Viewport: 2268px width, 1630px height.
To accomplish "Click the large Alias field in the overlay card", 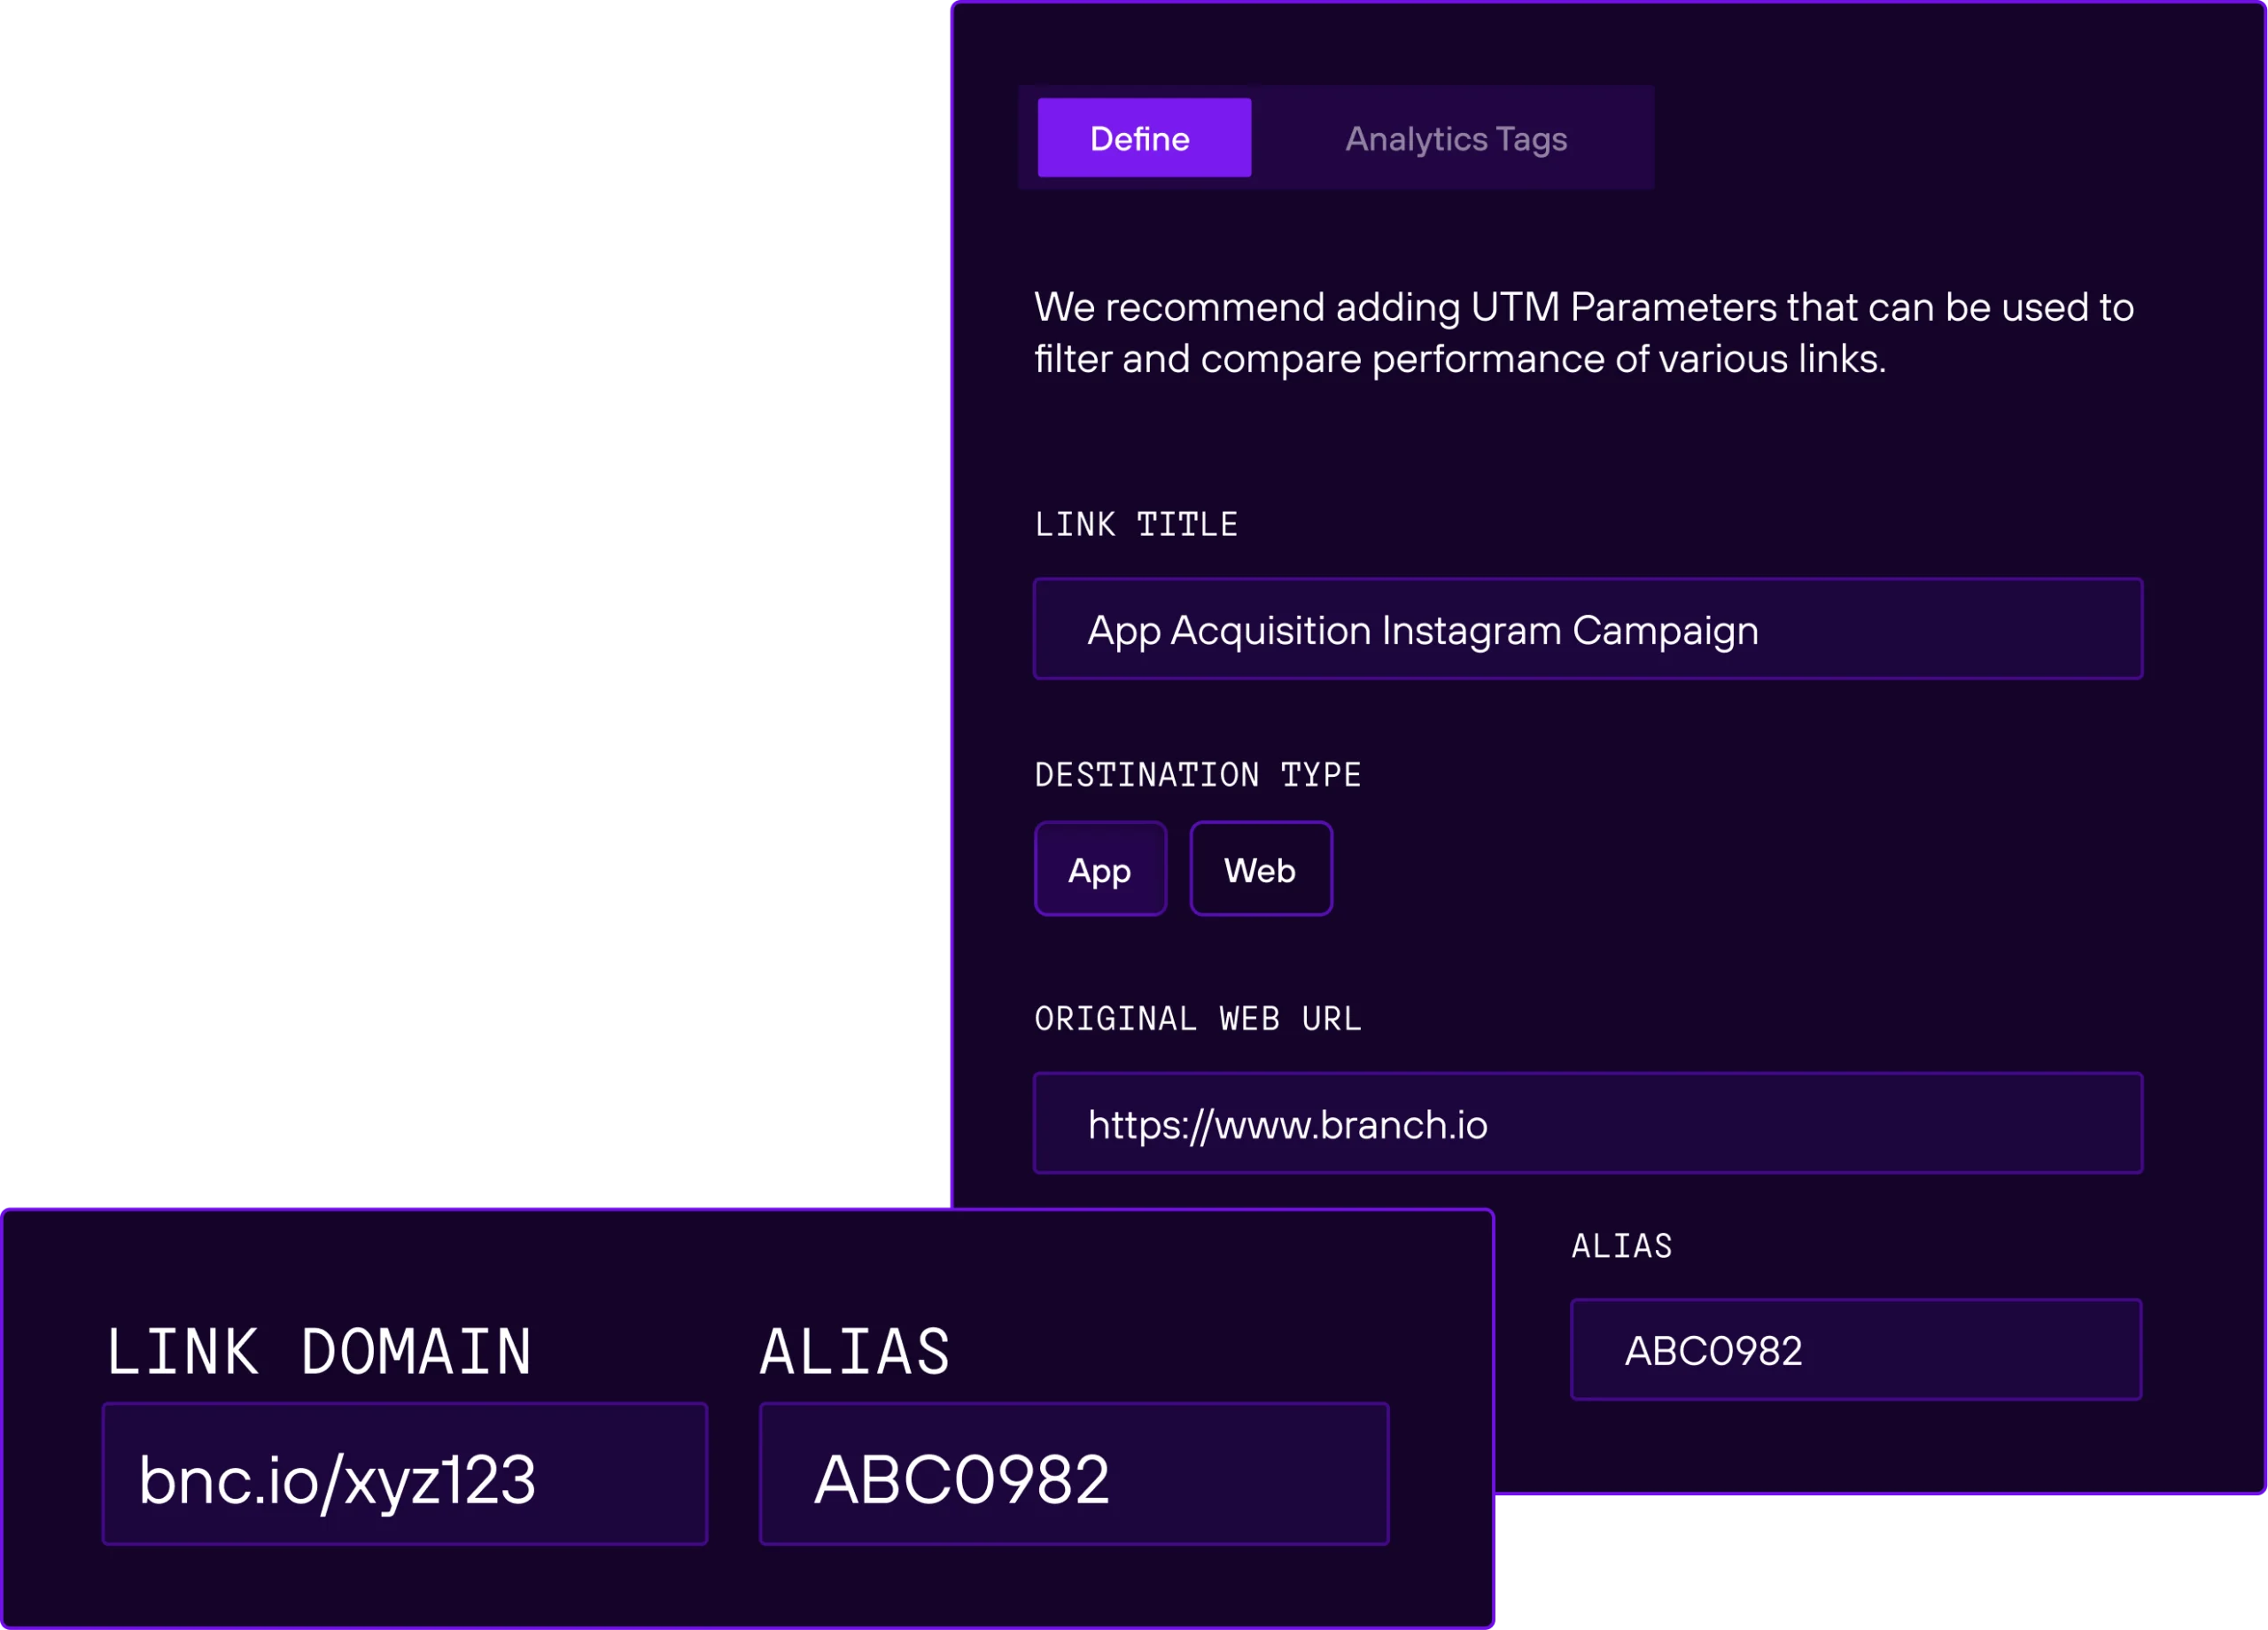I will [1073, 1474].
